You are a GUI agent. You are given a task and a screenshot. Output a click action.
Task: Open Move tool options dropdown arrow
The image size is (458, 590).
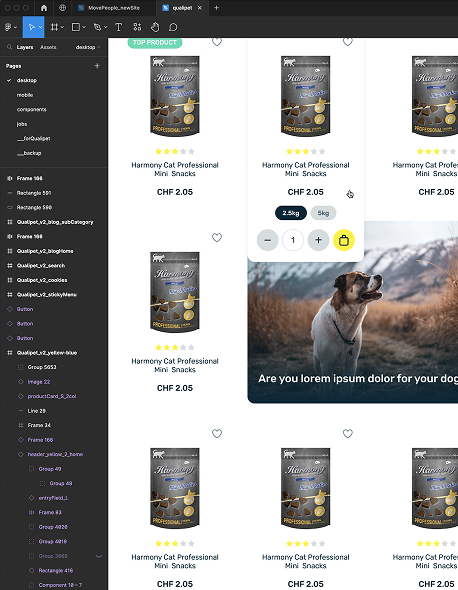(x=40, y=27)
